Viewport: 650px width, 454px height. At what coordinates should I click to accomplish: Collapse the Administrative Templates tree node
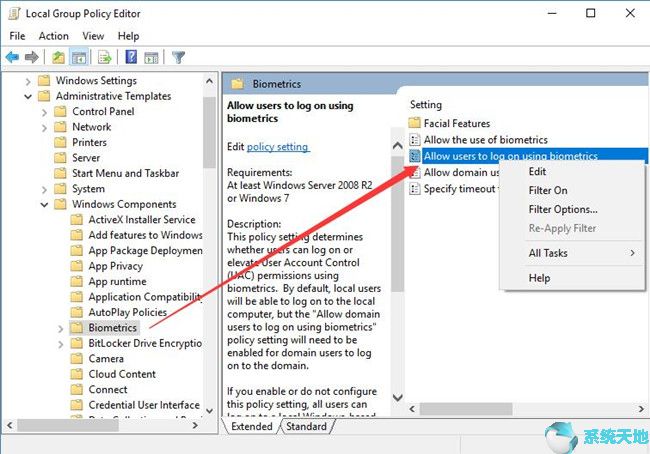click(29, 97)
